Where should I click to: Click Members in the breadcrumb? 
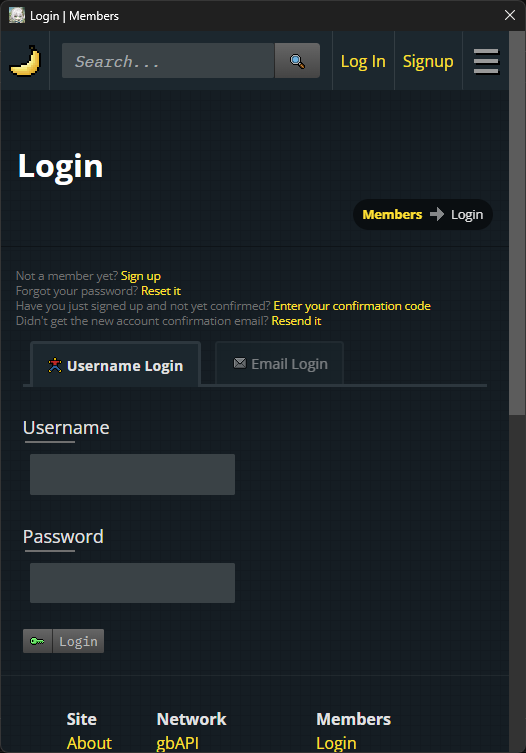pos(392,215)
